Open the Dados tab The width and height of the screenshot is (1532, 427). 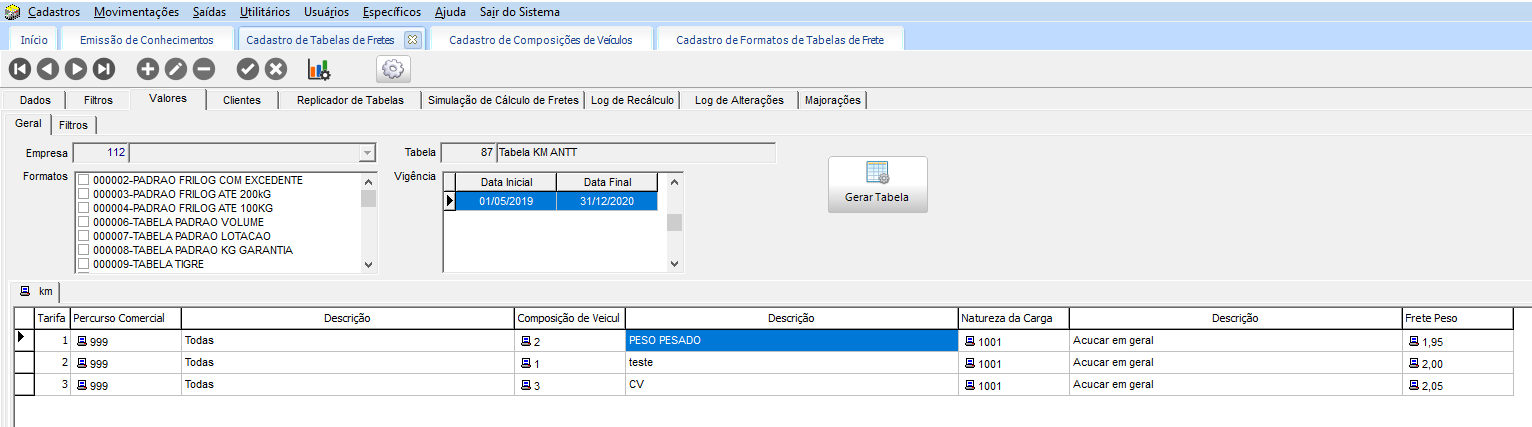click(35, 100)
